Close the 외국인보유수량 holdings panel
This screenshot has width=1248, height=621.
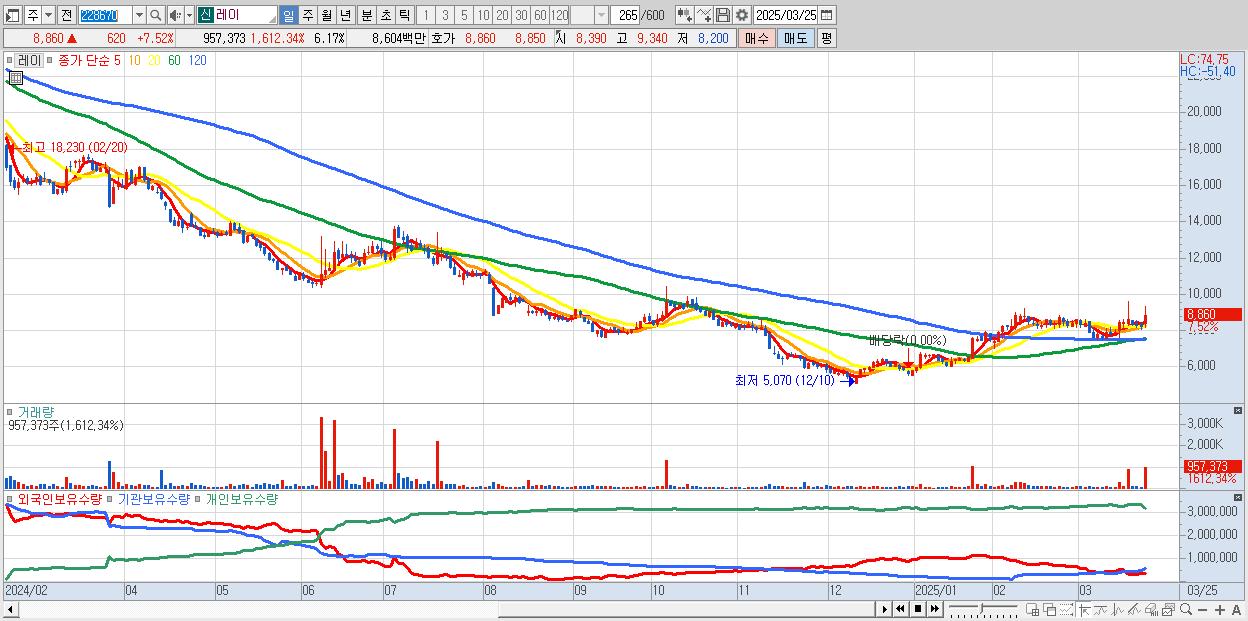click(x=1239, y=497)
